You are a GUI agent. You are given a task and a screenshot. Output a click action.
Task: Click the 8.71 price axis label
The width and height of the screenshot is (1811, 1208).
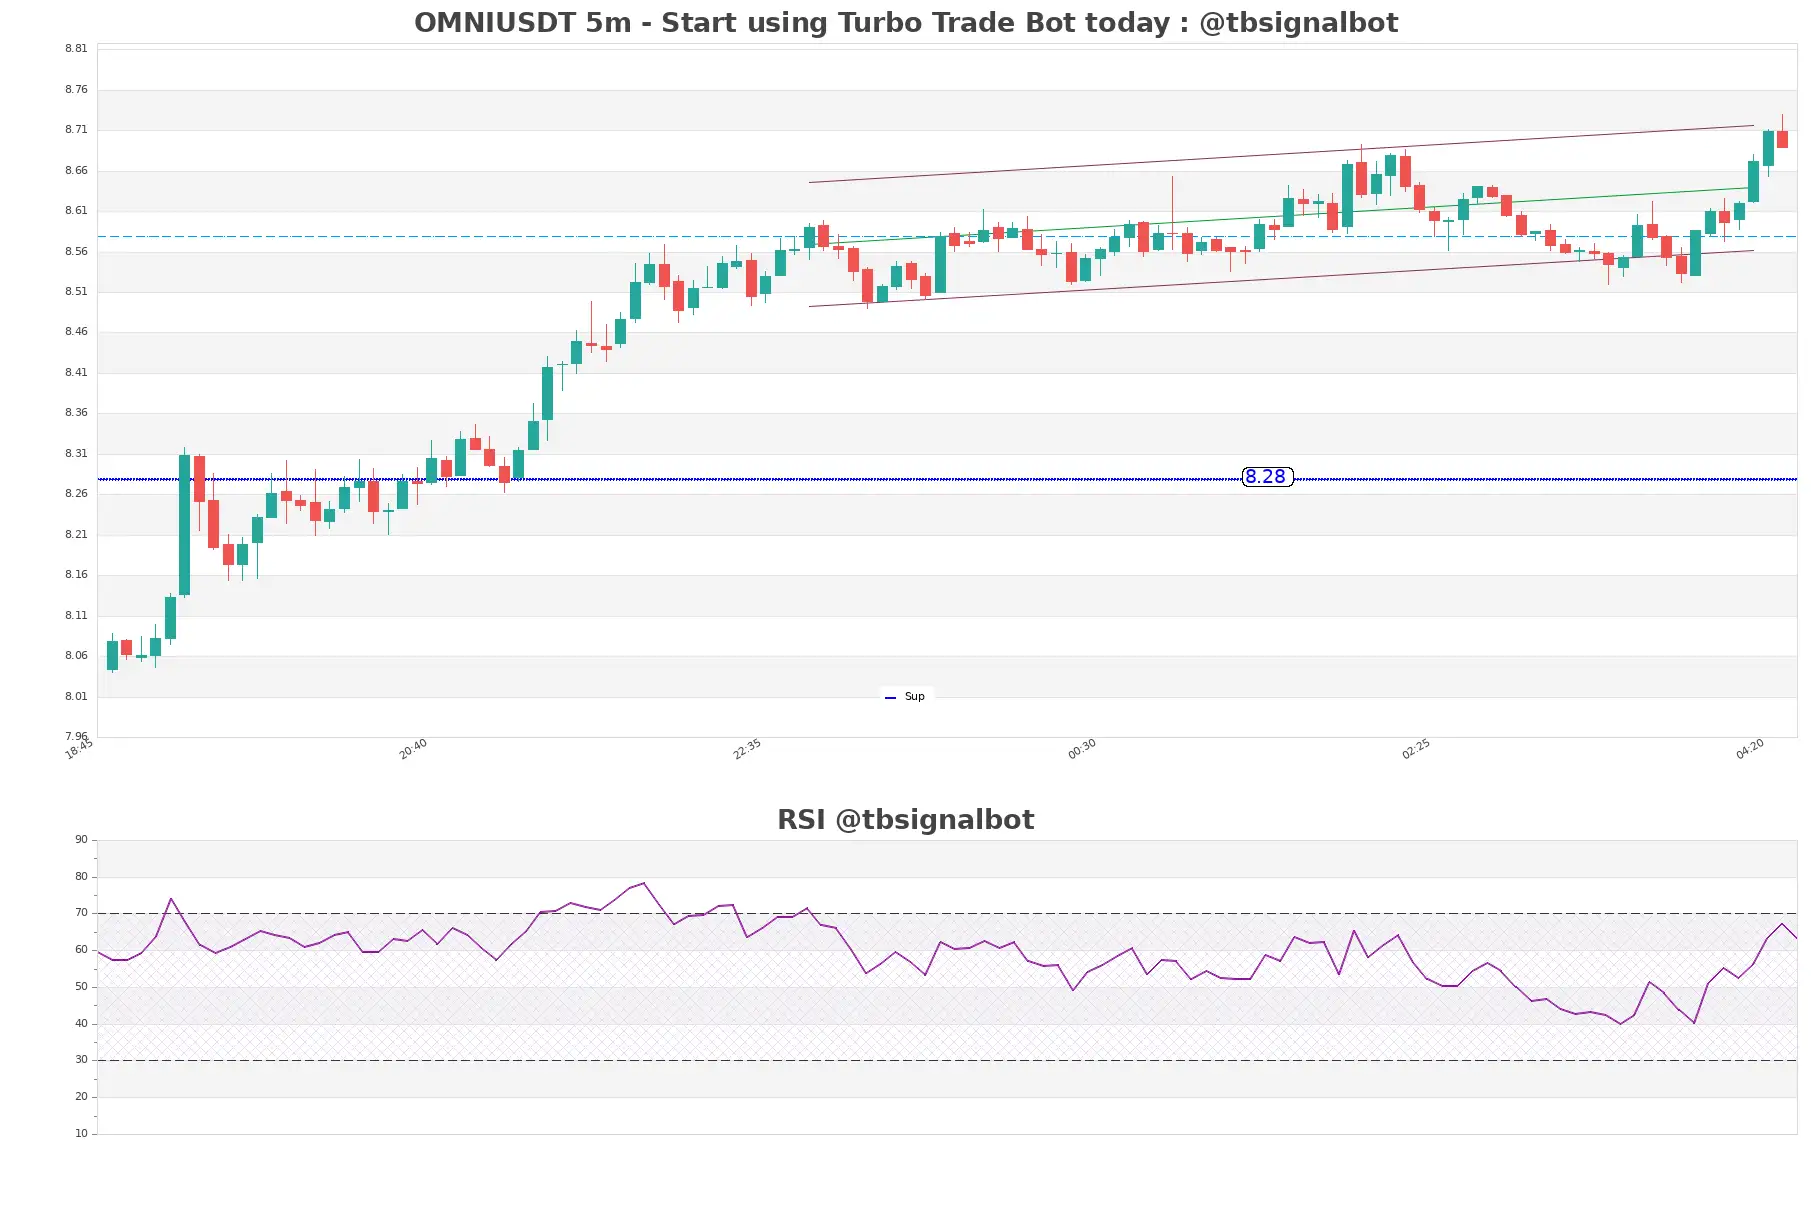[x=76, y=130]
